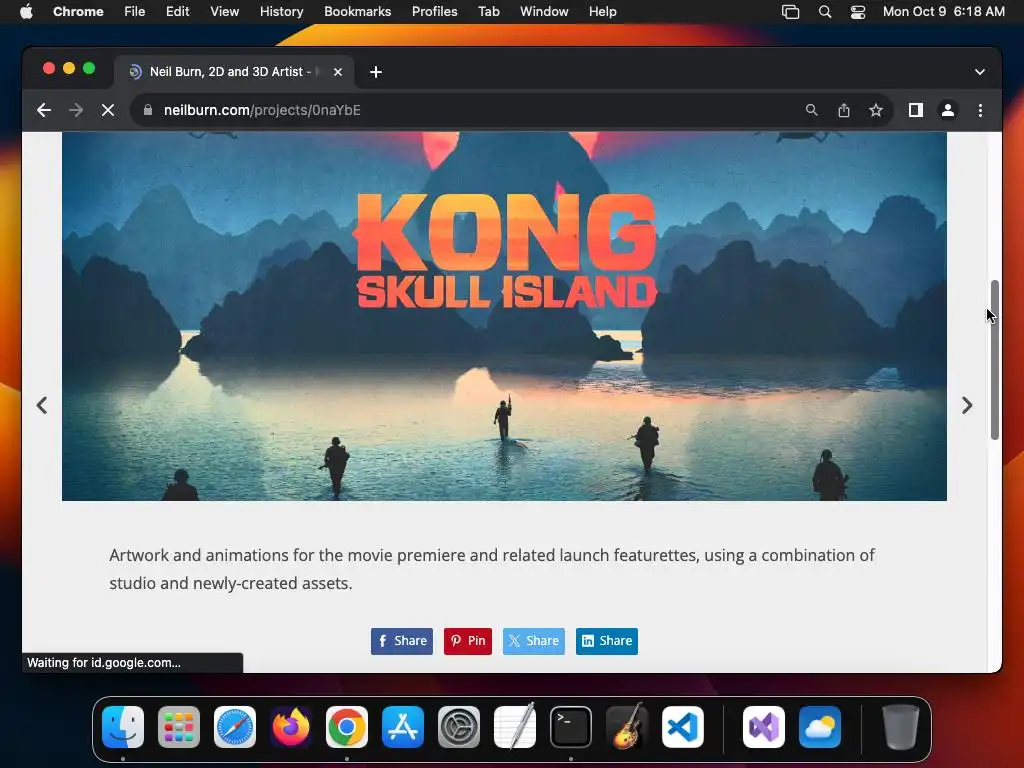Image resolution: width=1024 pixels, height=768 pixels.
Task: Open the Edit menu
Action: (x=177, y=12)
